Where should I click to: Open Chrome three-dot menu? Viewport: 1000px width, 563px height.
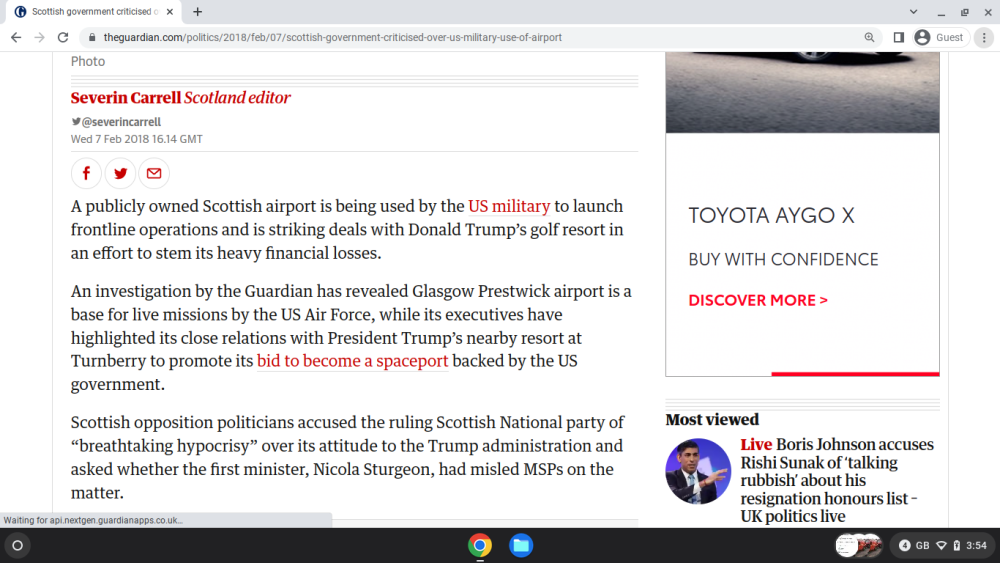984,38
